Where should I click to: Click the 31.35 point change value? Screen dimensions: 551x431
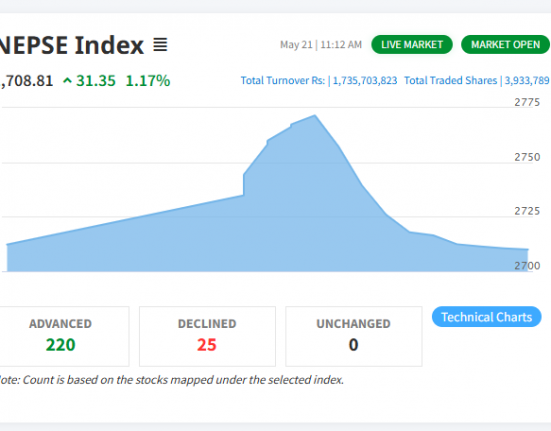[96, 81]
